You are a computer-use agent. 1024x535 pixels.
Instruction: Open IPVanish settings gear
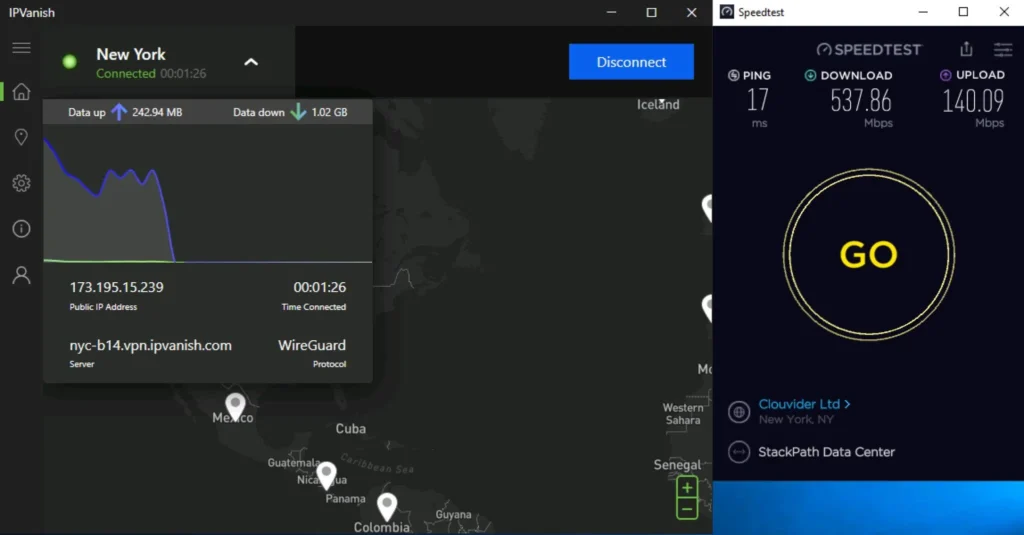(x=21, y=183)
